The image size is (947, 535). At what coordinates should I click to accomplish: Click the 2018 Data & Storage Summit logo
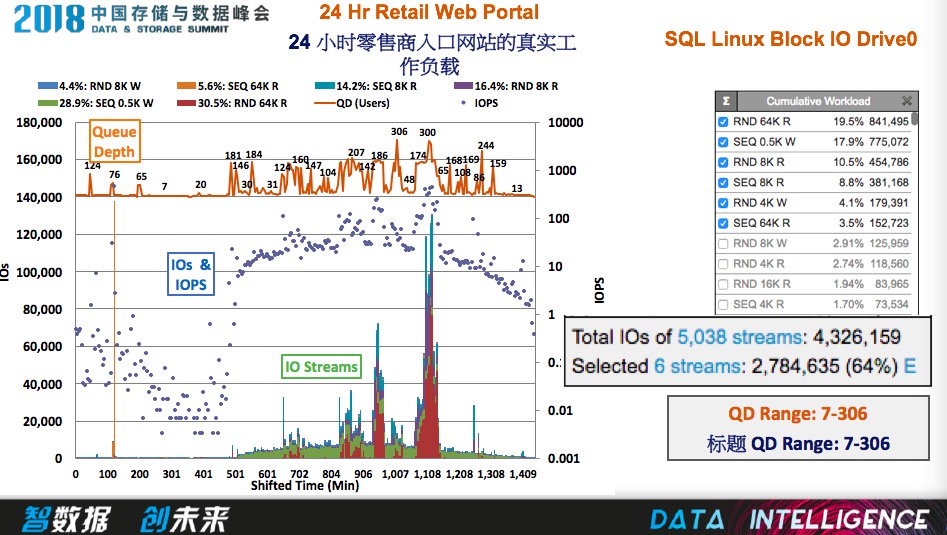[x=142, y=19]
